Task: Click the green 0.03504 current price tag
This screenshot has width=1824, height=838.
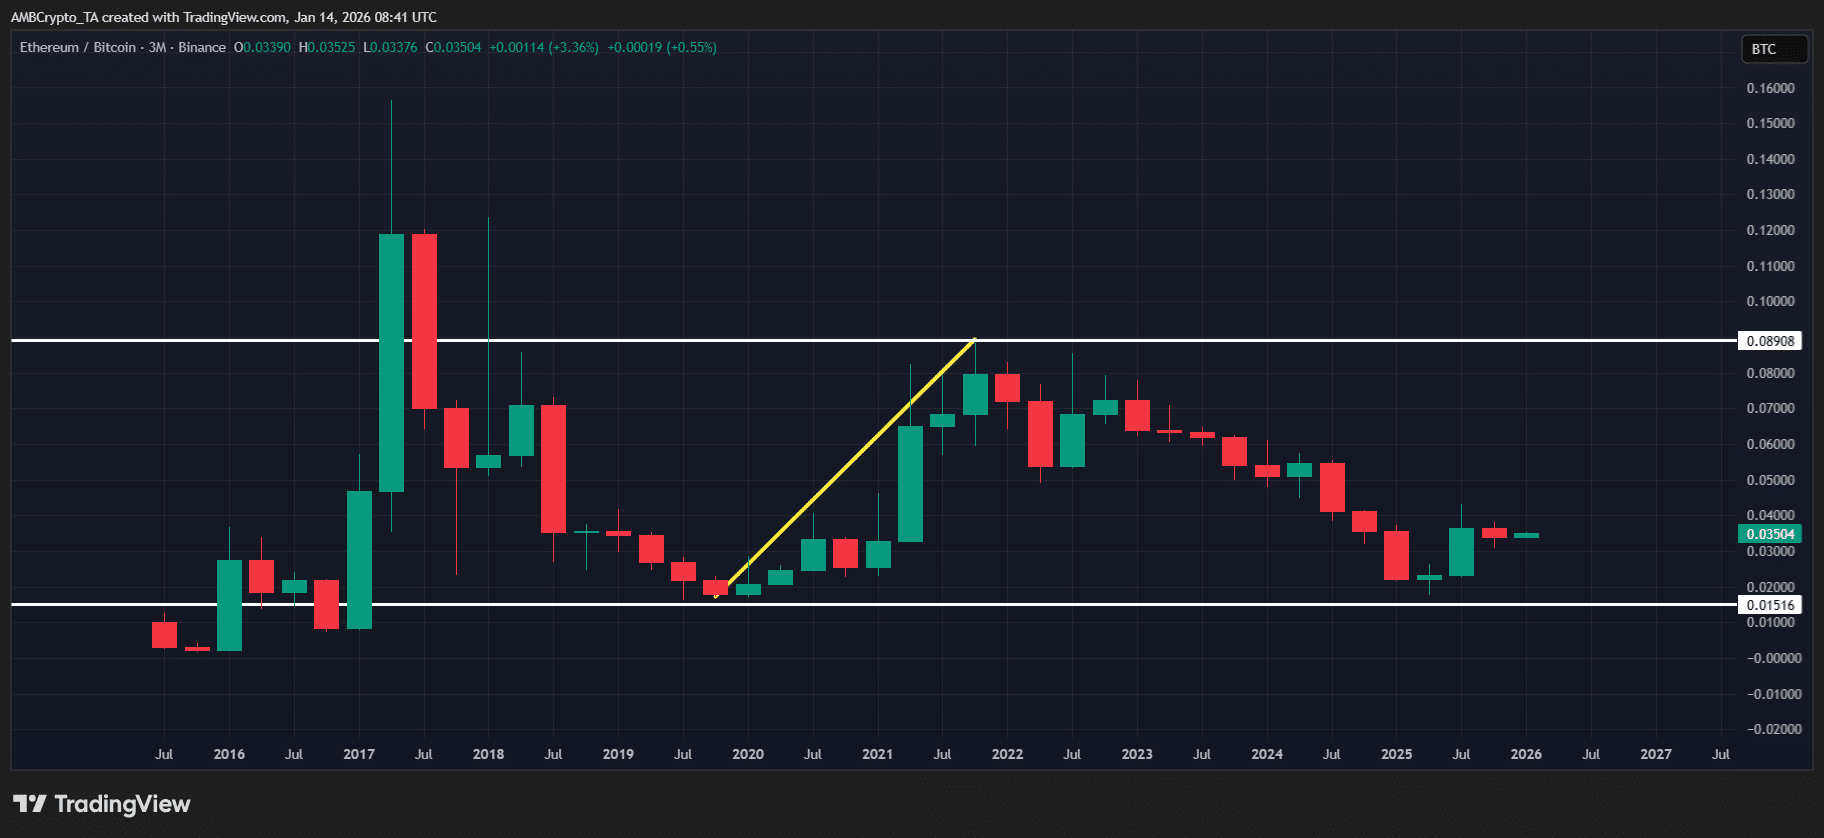Action: click(x=1769, y=534)
